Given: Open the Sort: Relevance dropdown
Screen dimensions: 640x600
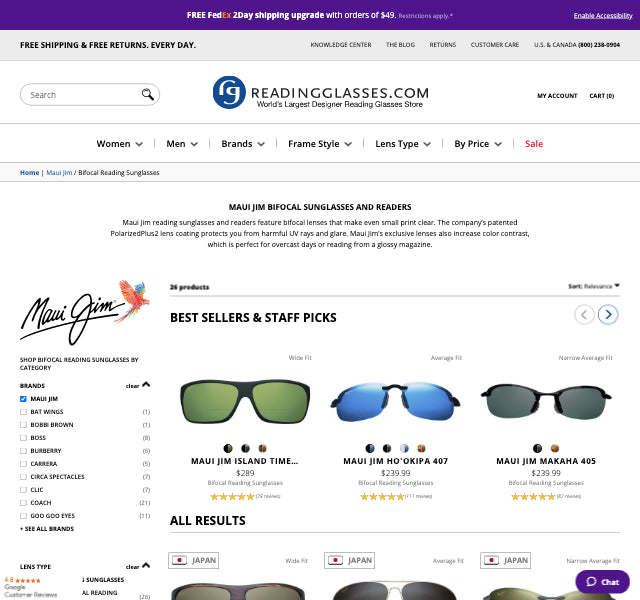Looking at the screenshot, I should point(594,286).
